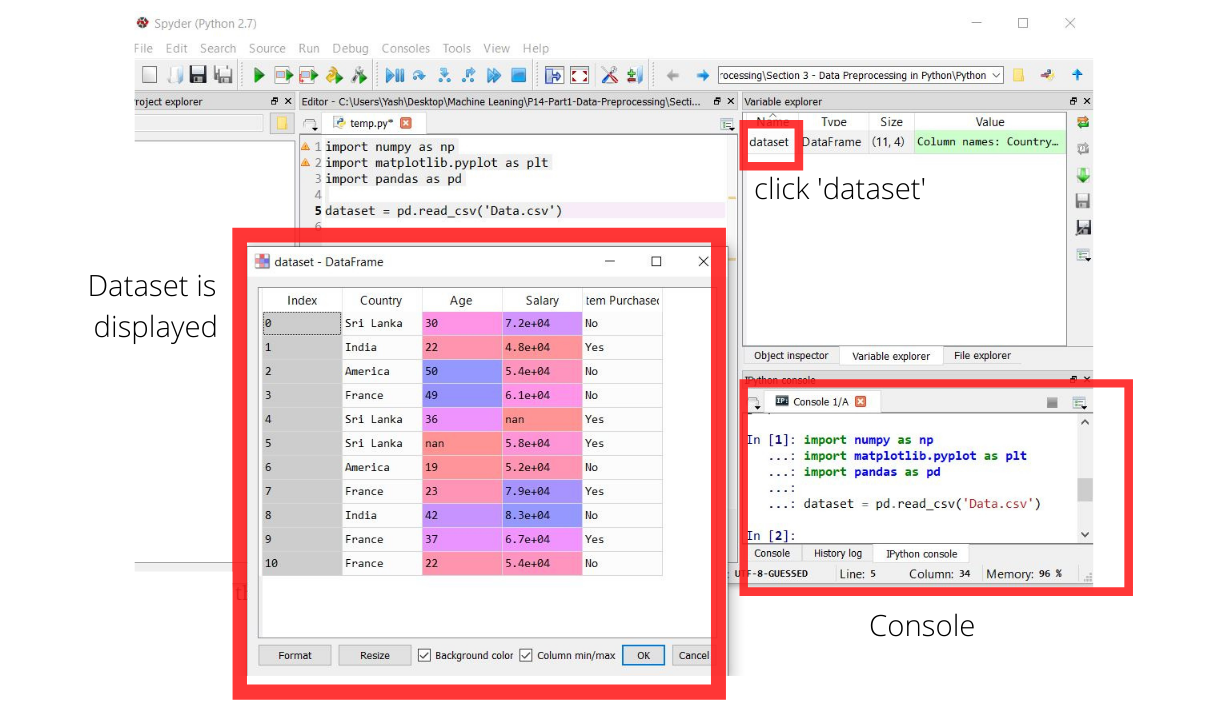Open the Run menu
The image size is (1205, 714).
pos(308,48)
